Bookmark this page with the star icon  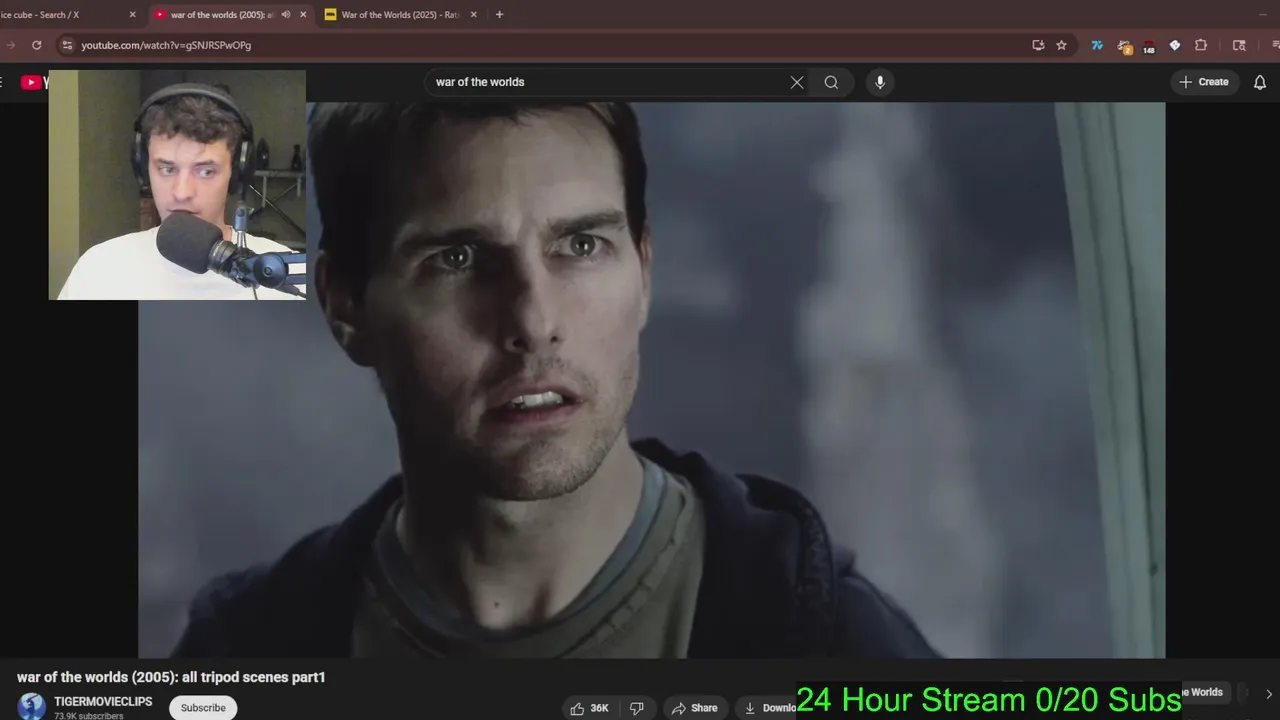(1062, 45)
